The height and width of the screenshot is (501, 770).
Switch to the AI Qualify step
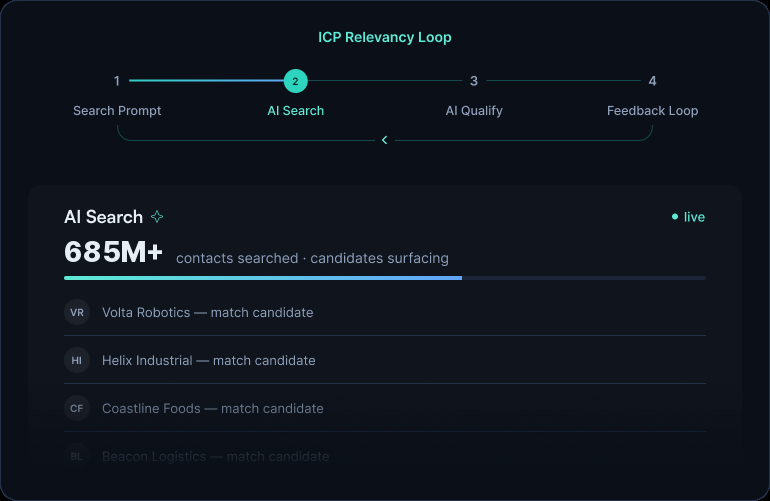point(474,111)
